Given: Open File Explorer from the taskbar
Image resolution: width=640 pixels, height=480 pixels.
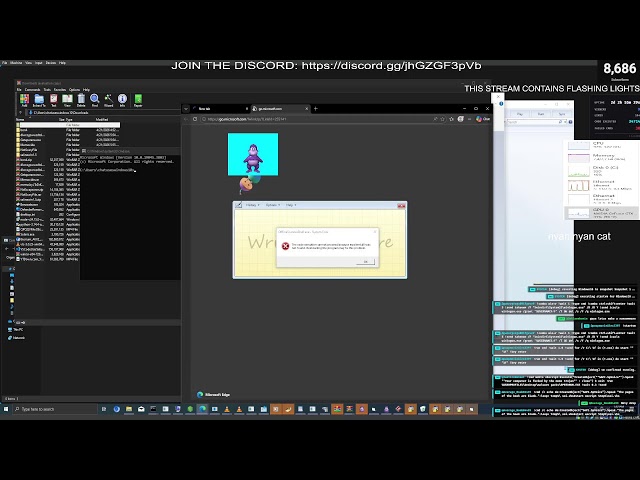Looking at the screenshot, I should 129,409.
